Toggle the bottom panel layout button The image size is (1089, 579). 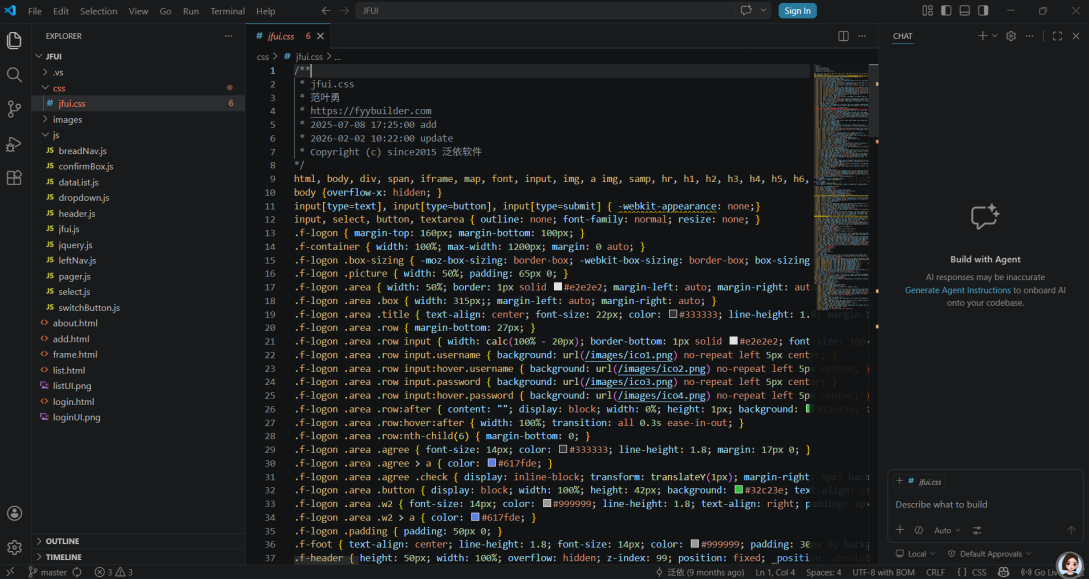click(965, 11)
